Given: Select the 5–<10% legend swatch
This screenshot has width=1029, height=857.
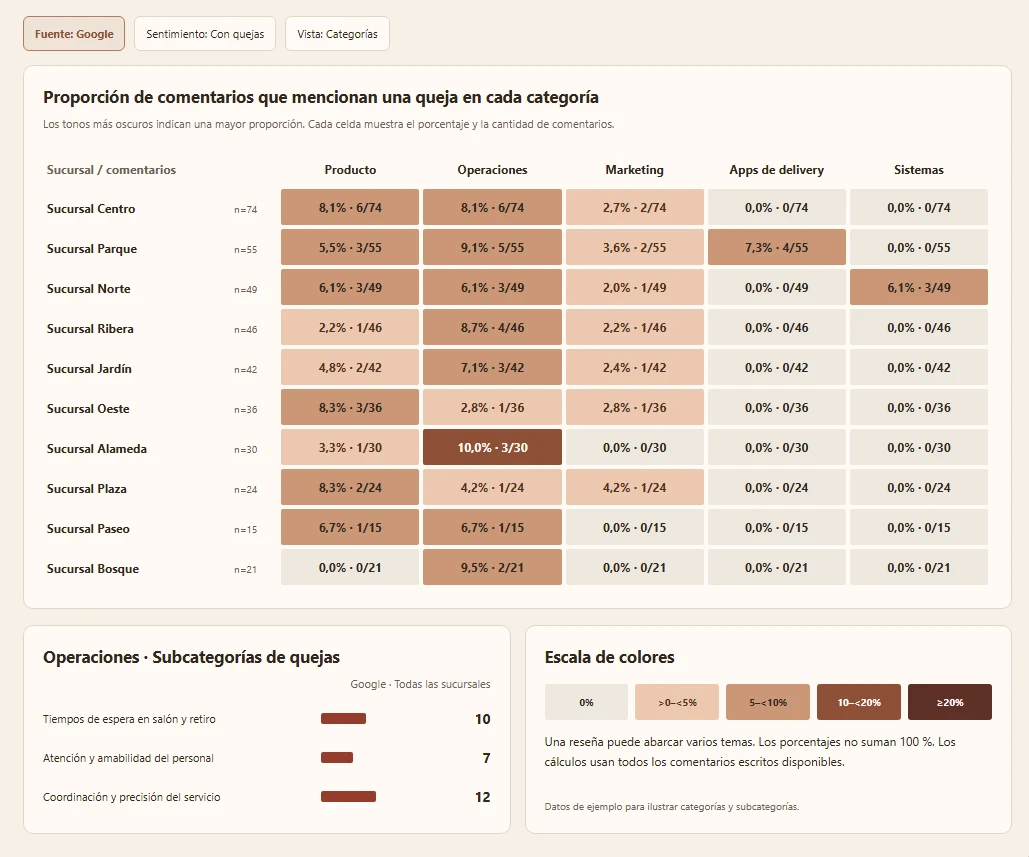Looking at the screenshot, I should 768,702.
